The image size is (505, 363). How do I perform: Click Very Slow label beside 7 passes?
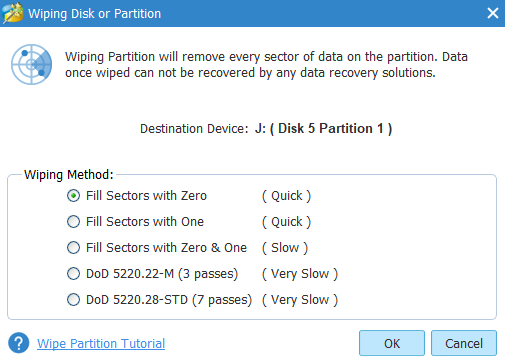(x=300, y=300)
